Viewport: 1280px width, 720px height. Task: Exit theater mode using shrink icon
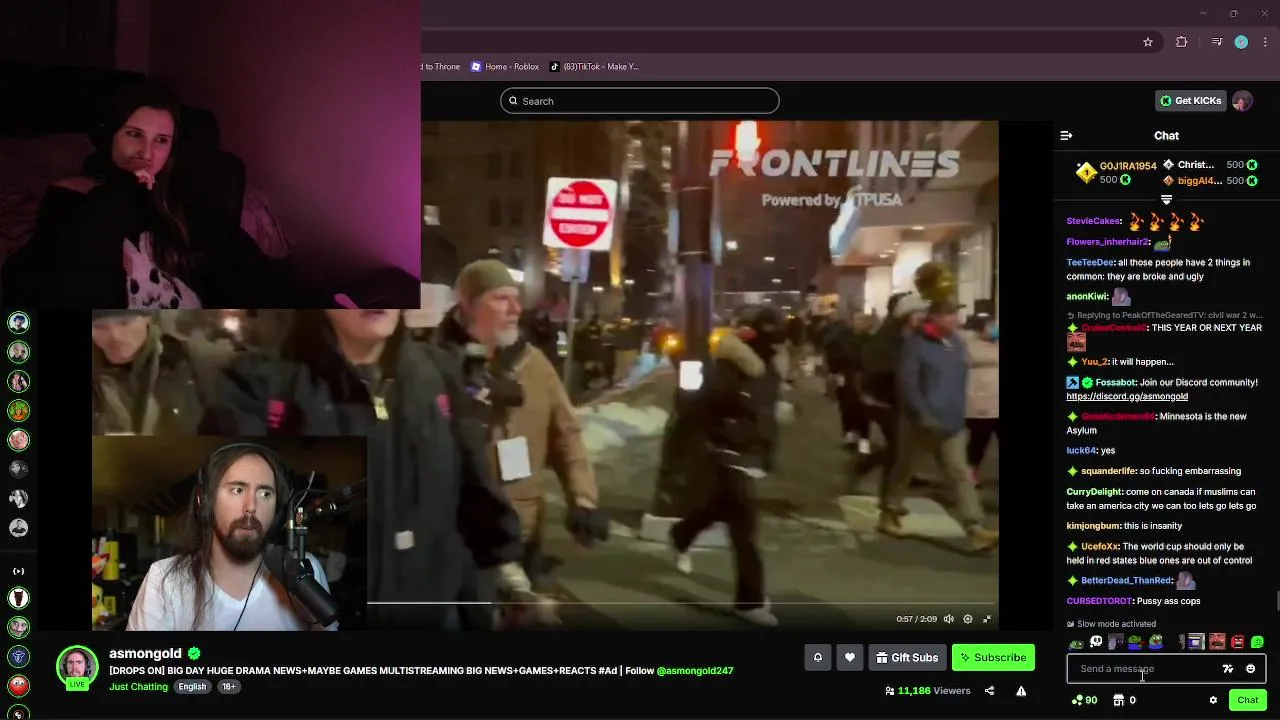(987, 619)
